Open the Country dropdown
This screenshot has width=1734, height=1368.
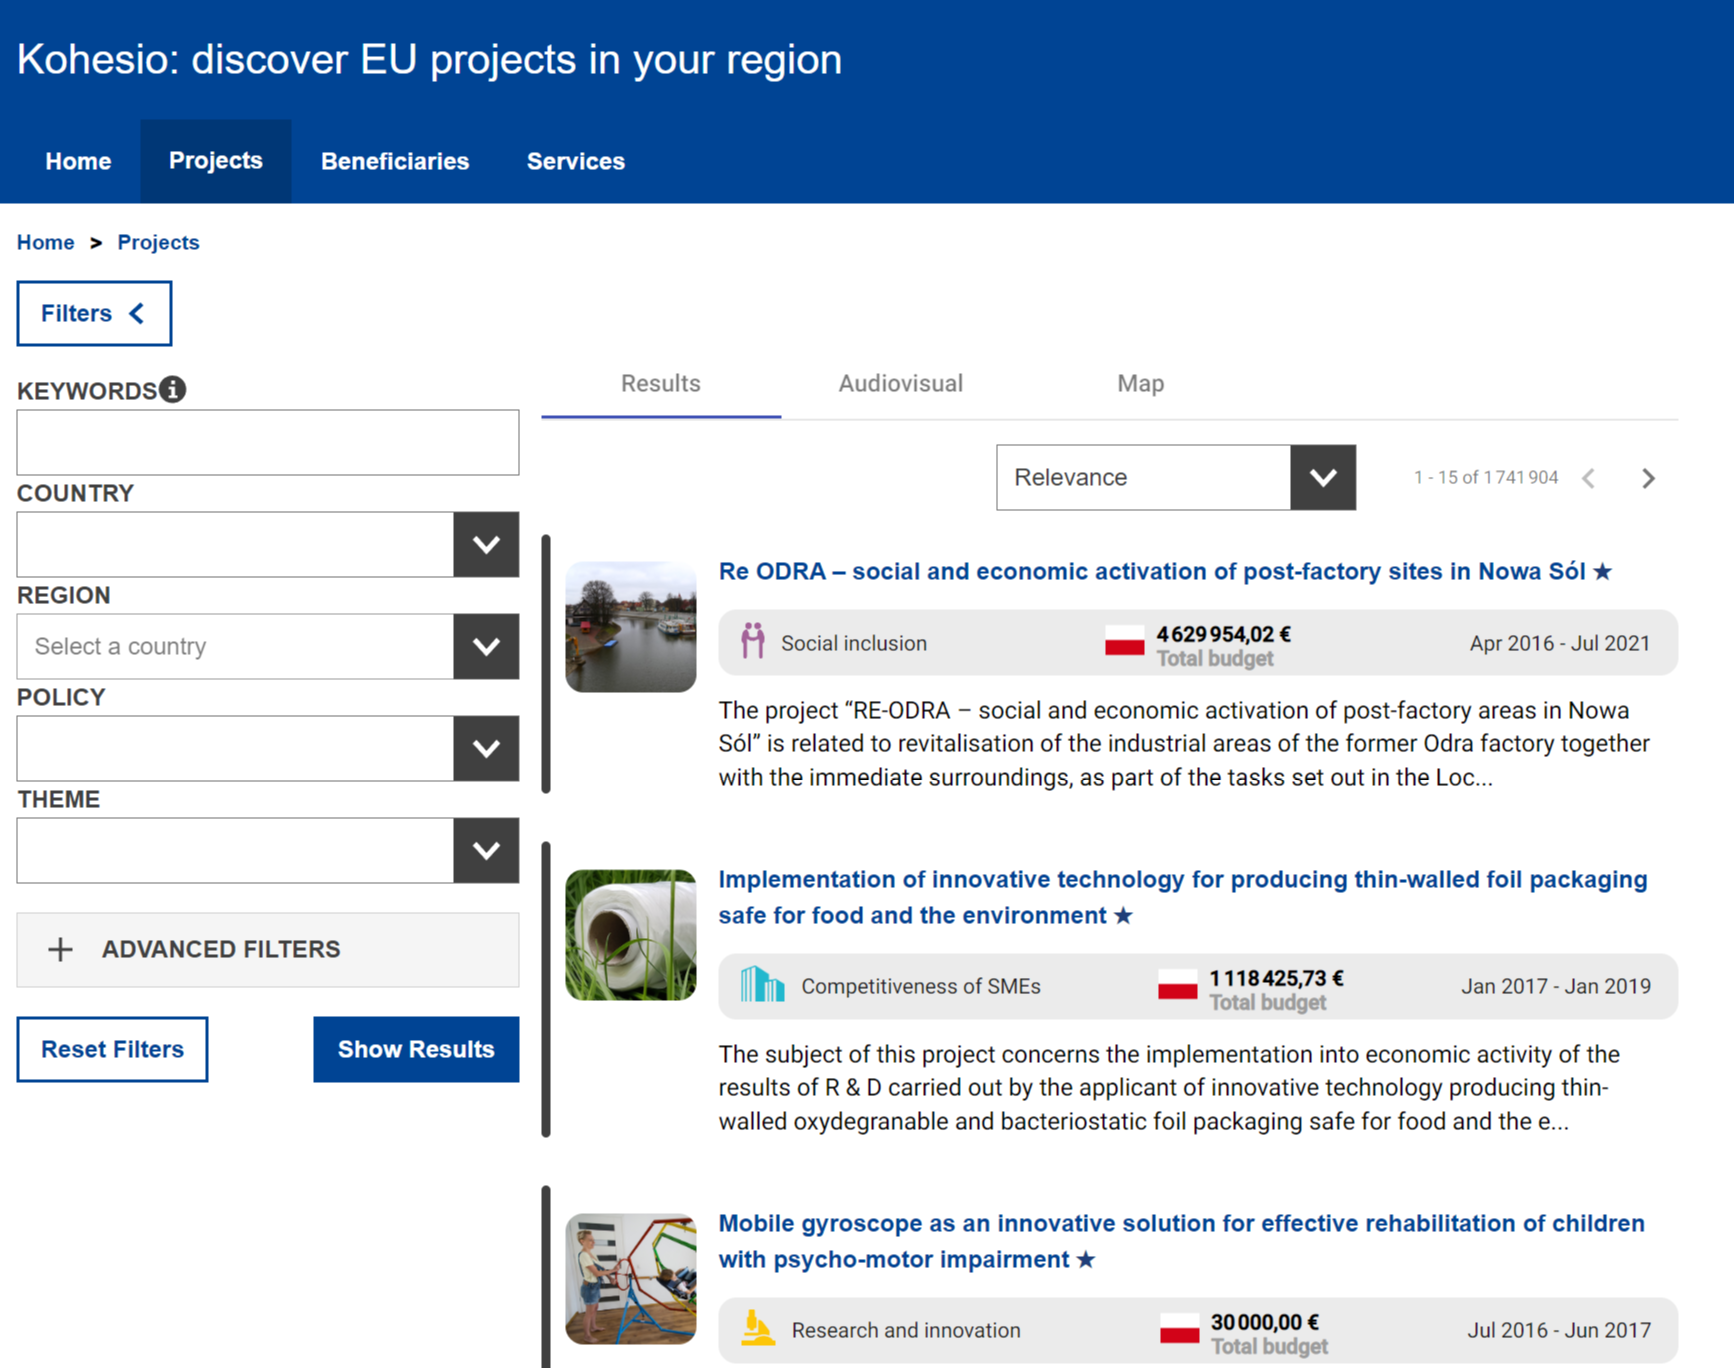[486, 545]
